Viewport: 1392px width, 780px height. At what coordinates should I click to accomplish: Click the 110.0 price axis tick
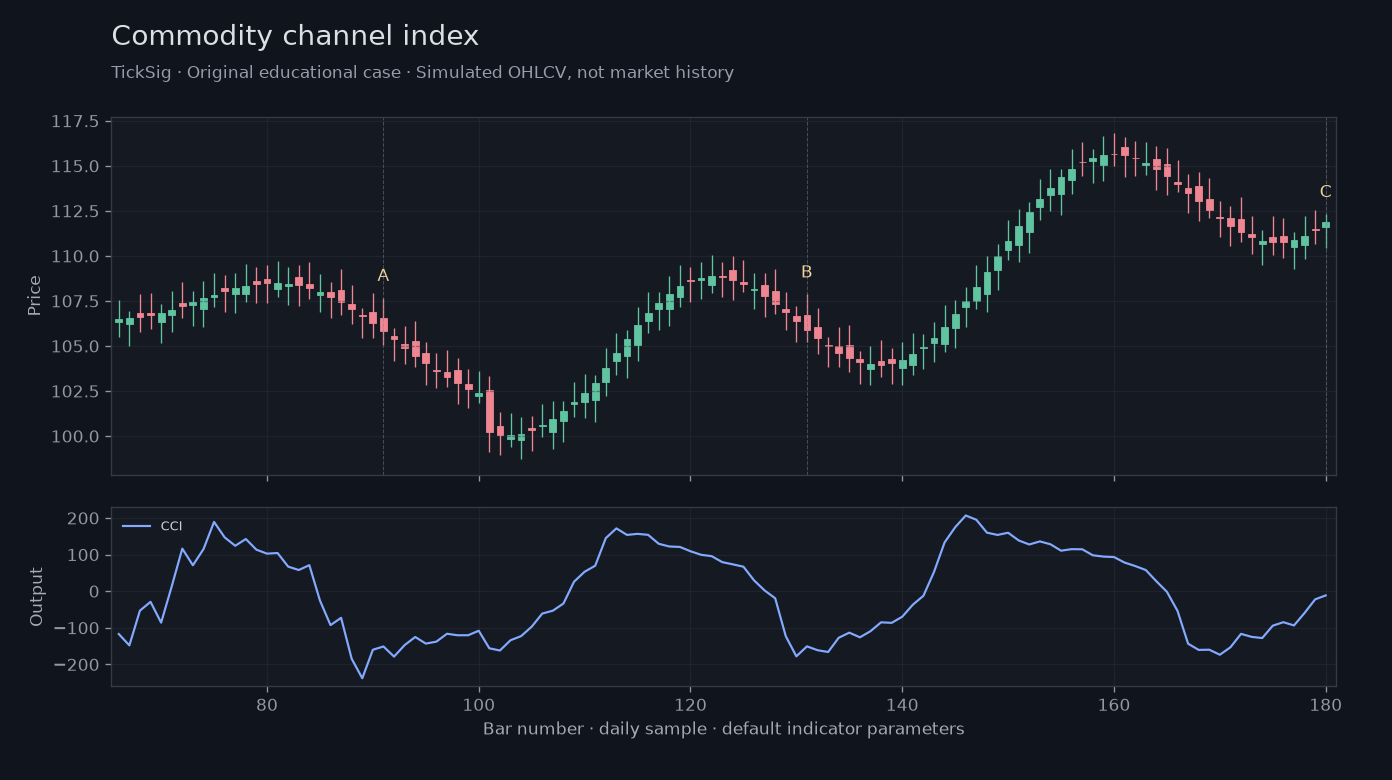[x=76, y=256]
